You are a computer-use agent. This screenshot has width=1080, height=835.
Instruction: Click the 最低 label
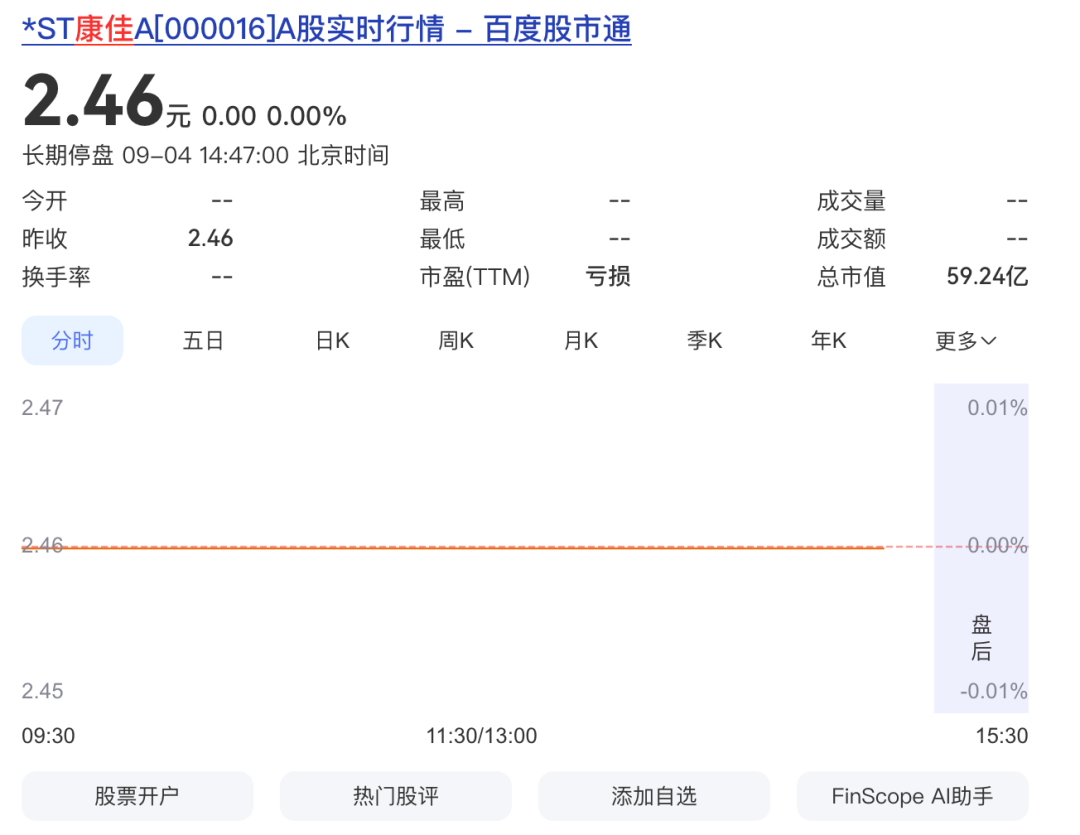click(442, 239)
